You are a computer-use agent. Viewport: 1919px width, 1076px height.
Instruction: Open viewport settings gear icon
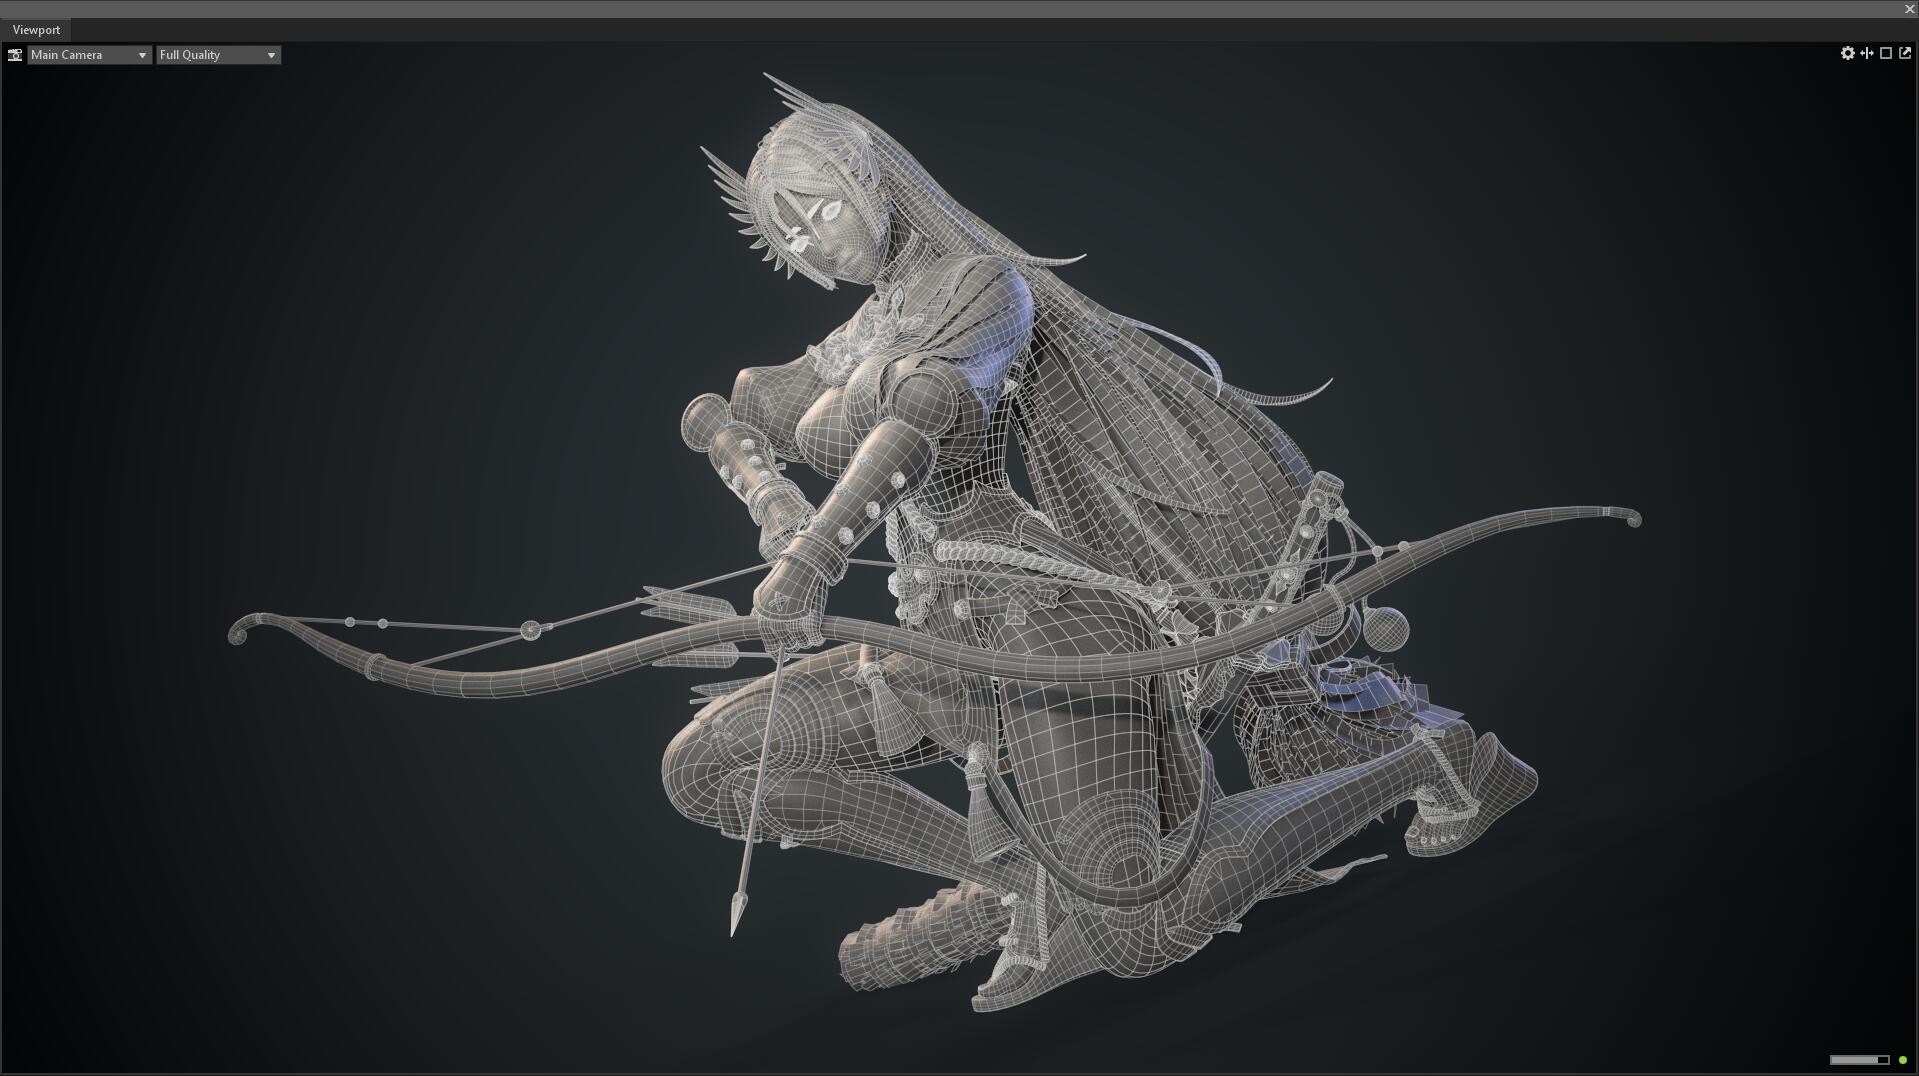click(1847, 53)
